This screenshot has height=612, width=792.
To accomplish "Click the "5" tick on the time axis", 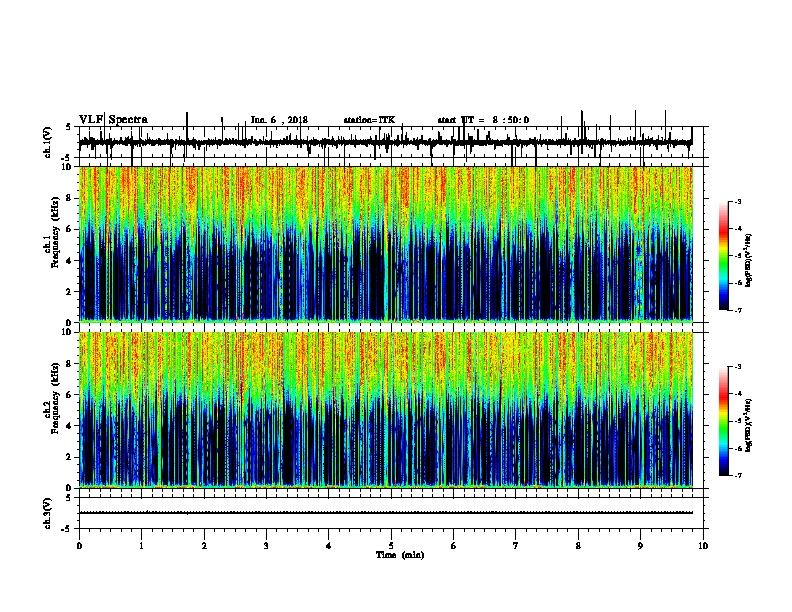I will (x=391, y=546).
